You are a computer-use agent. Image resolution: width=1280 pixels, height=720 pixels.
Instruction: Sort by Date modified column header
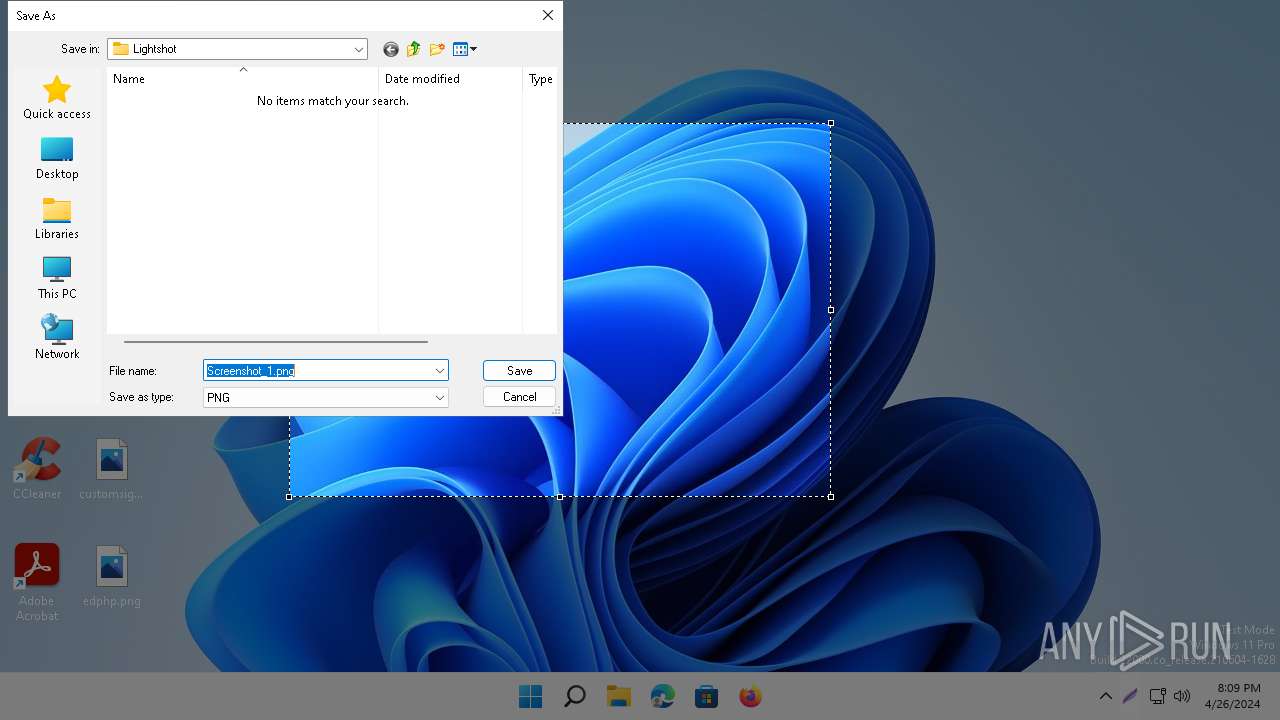coord(450,79)
